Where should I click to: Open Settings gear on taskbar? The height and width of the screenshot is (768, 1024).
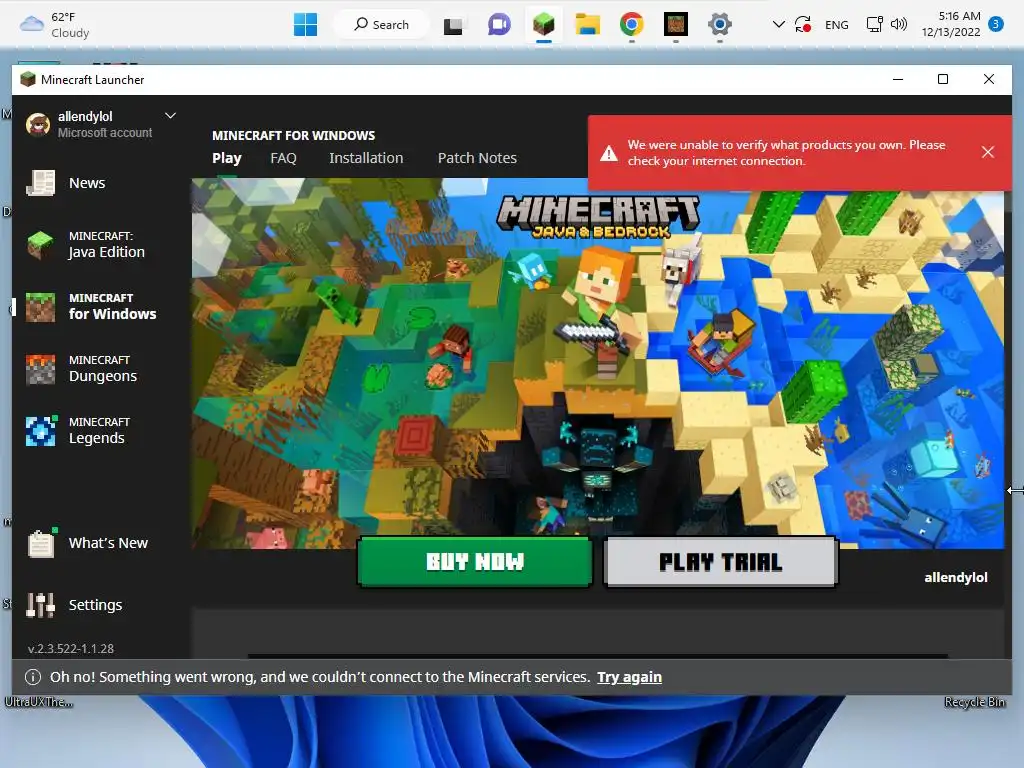tap(720, 25)
